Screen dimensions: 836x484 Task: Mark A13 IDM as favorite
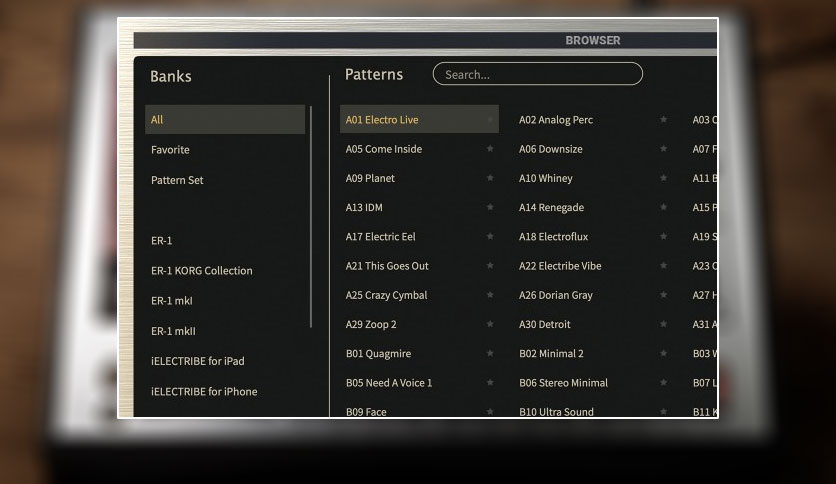coord(490,207)
